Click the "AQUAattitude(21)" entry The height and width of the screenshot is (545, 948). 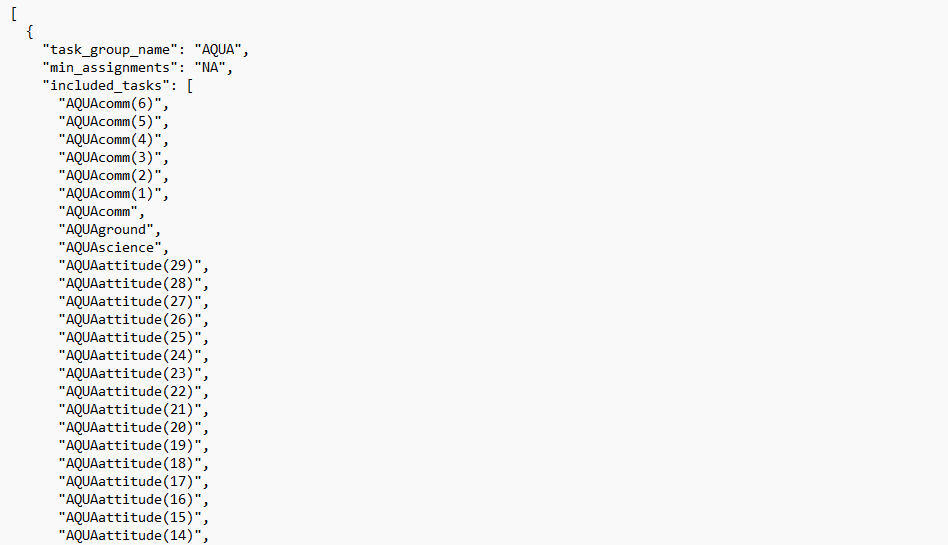click(x=133, y=409)
